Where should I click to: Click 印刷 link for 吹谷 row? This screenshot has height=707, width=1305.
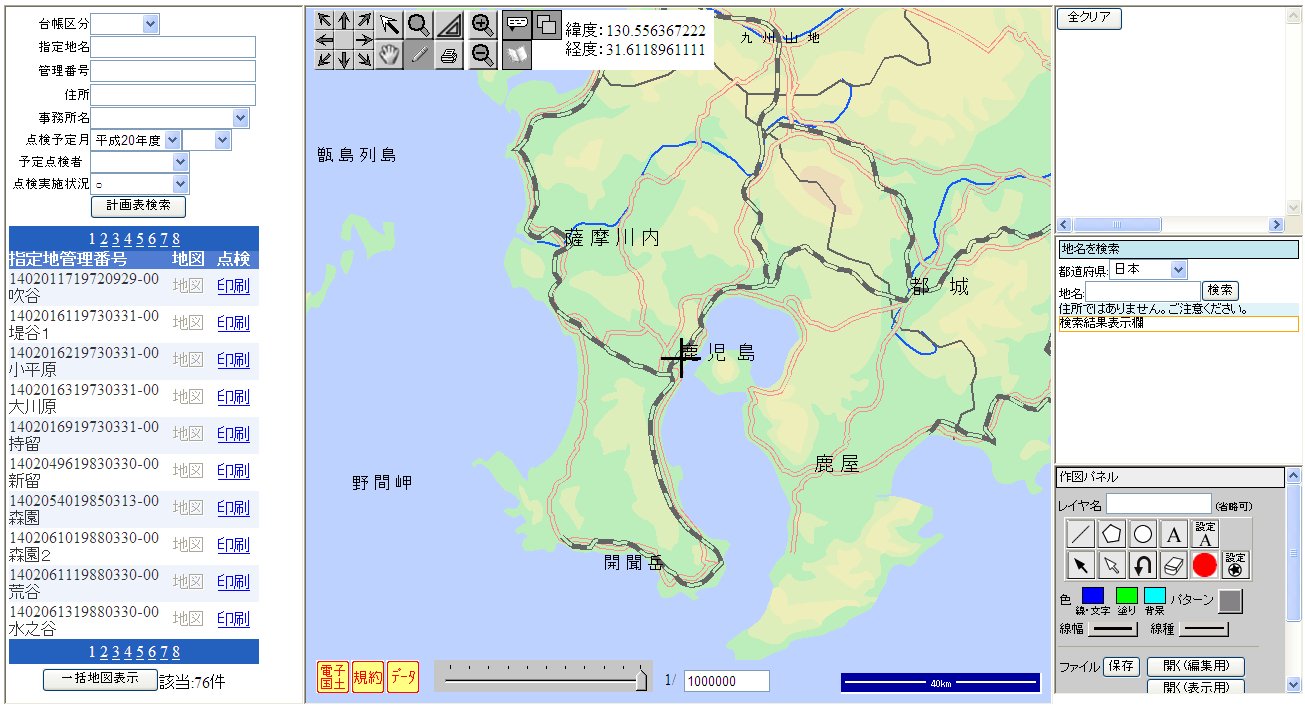tap(233, 286)
